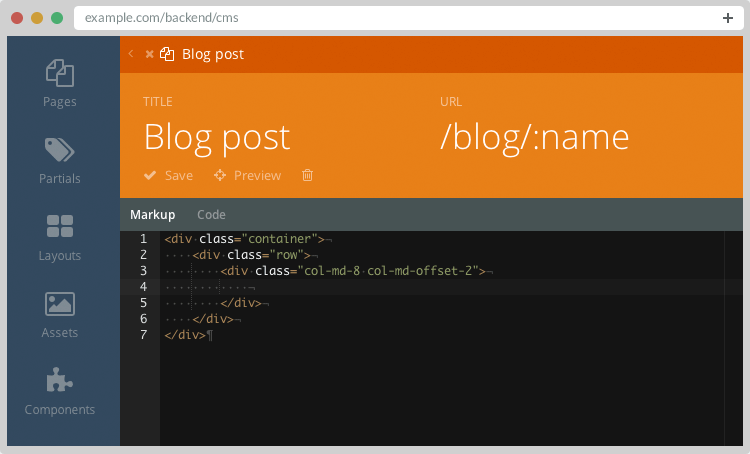Click the trash delete icon
Screen dimensions: 750x454
click(x=307, y=175)
